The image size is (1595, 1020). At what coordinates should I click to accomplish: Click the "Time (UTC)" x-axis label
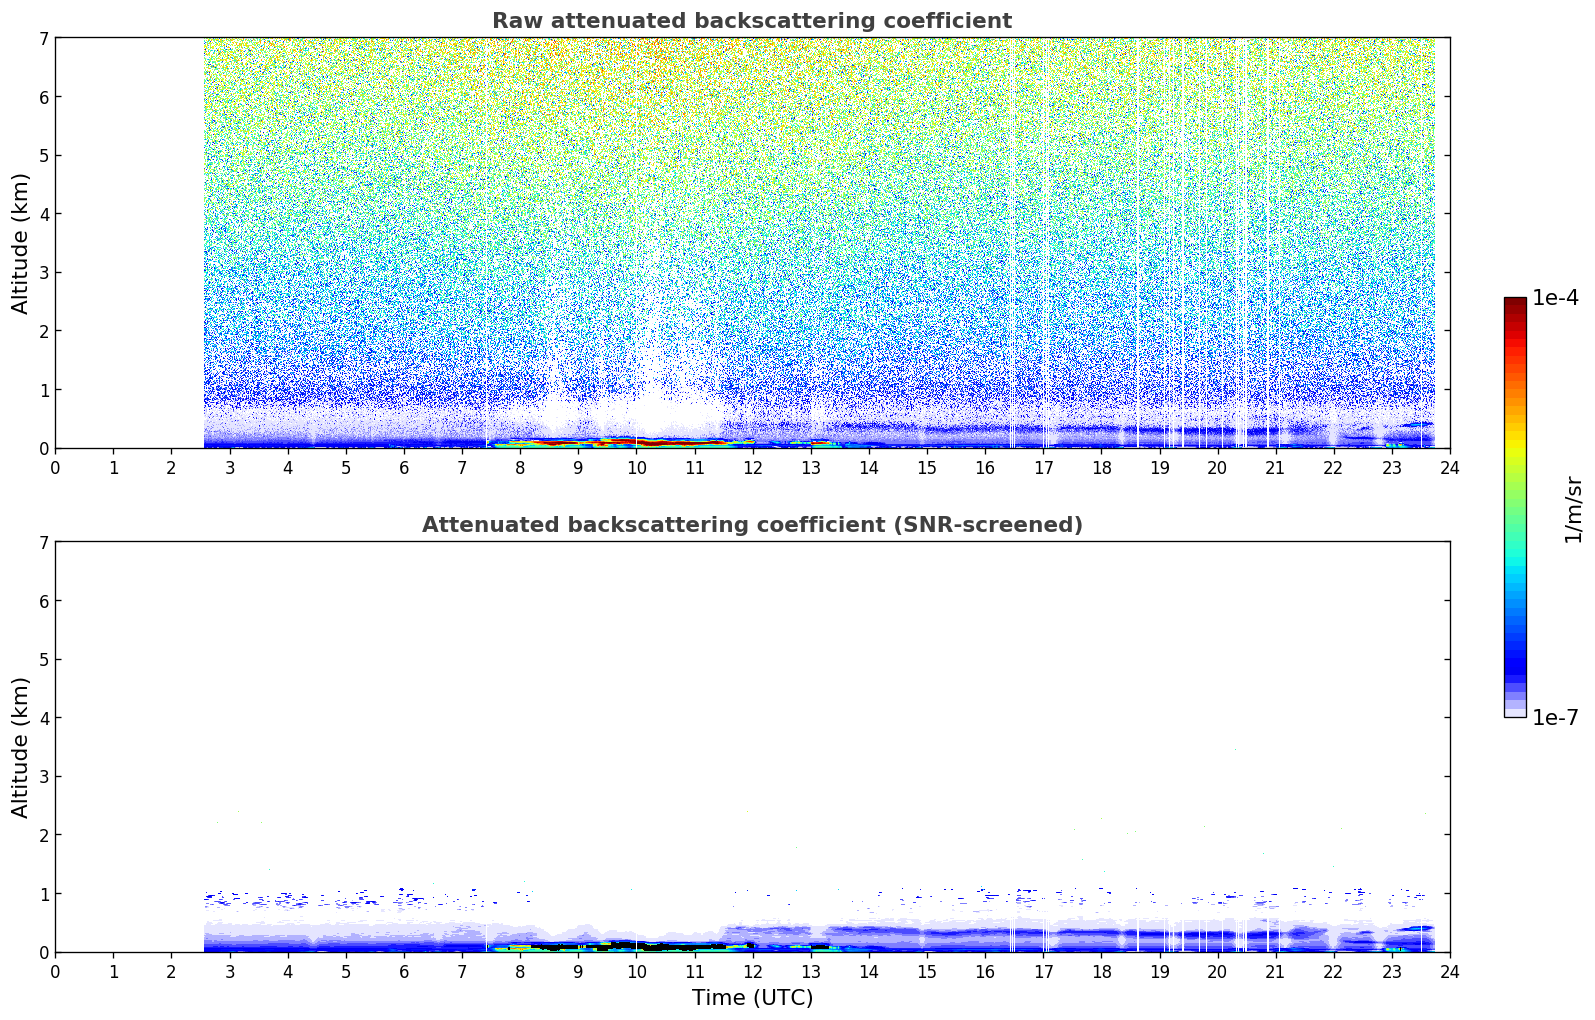coord(752,998)
